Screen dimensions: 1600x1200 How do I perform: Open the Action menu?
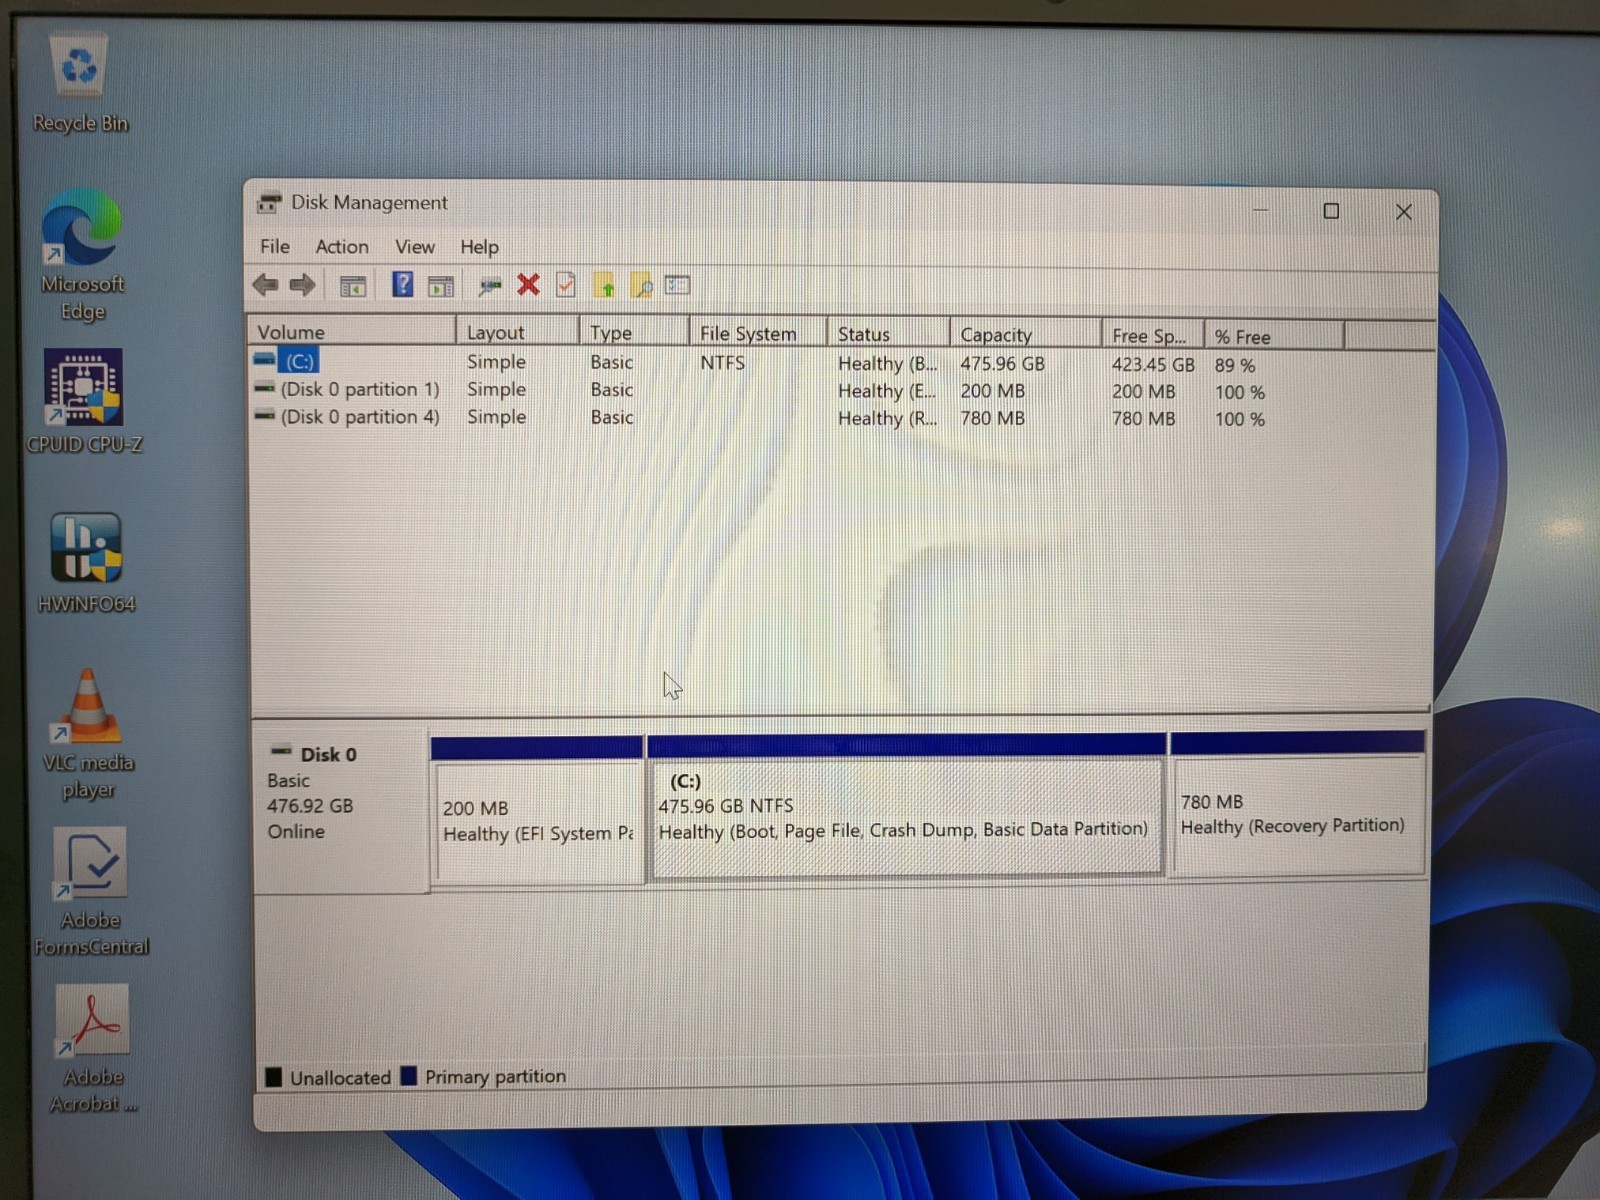click(x=342, y=246)
